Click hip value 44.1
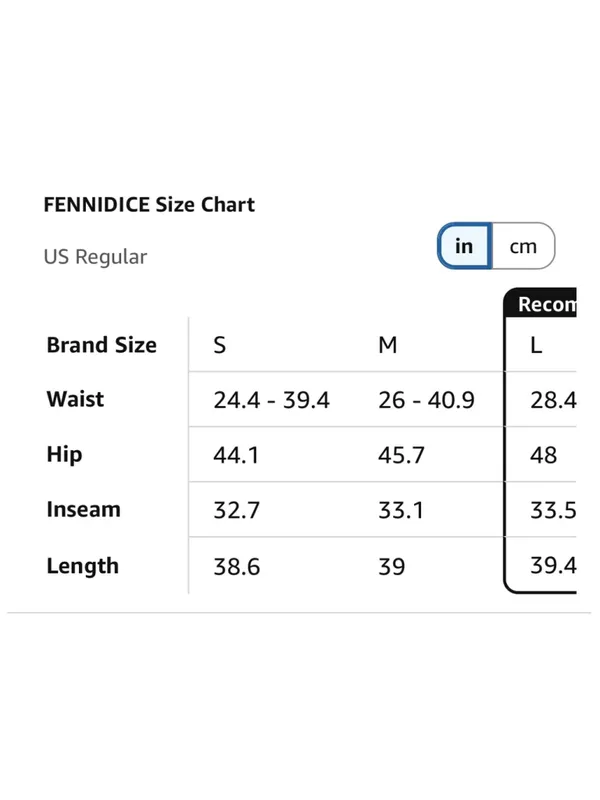Image resolution: width=600 pixels, height=800 pixels. coord(236,455)
